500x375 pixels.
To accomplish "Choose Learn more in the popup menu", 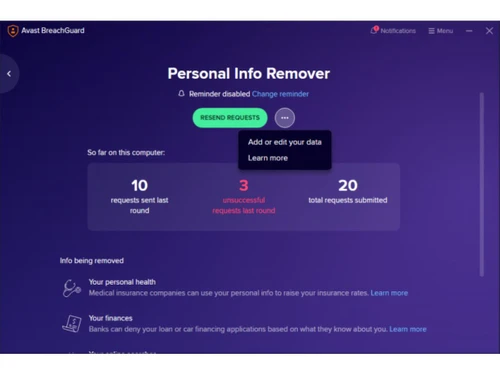I will (x=268, y=158).
